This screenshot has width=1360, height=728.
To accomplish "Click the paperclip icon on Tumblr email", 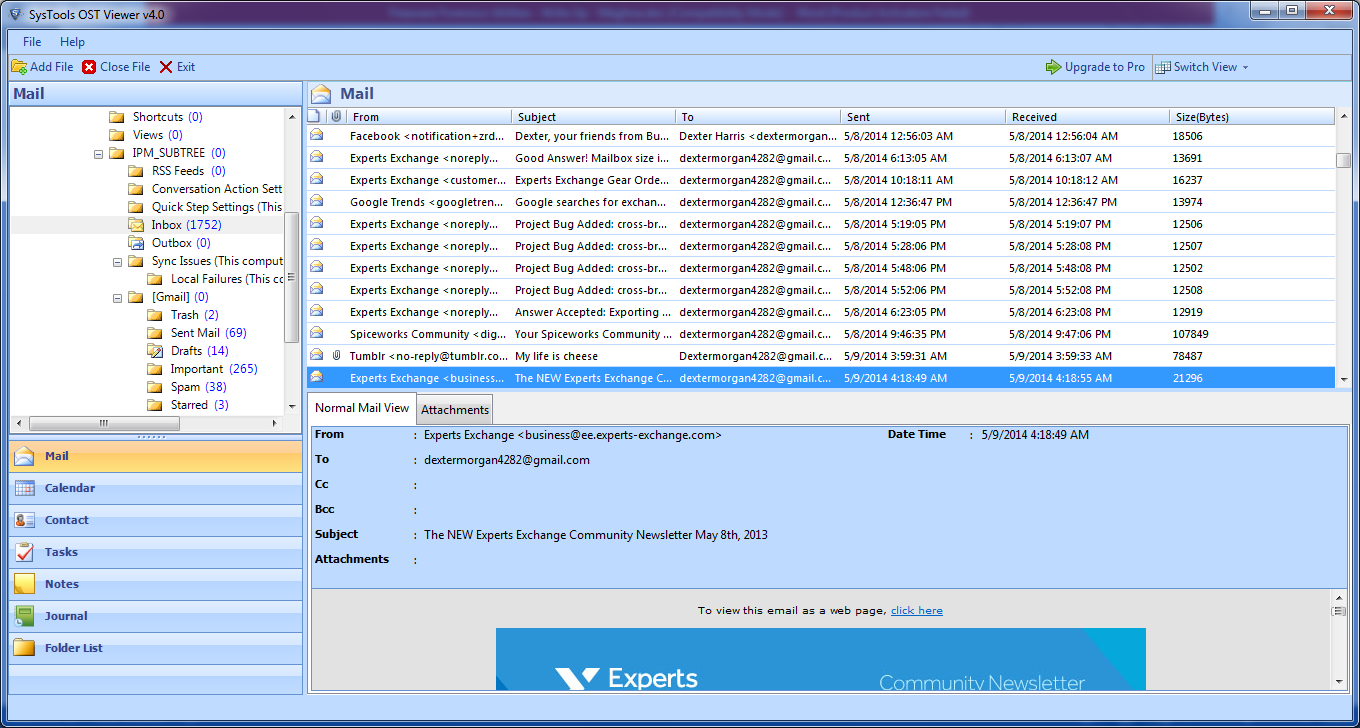I will pos(337,355).
